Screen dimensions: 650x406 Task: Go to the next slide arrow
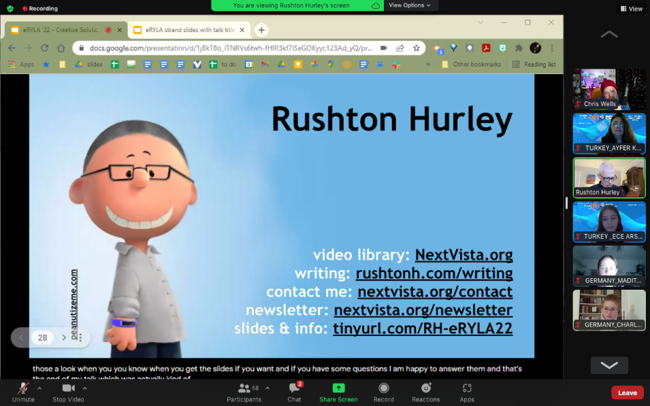tap(64, 338)
